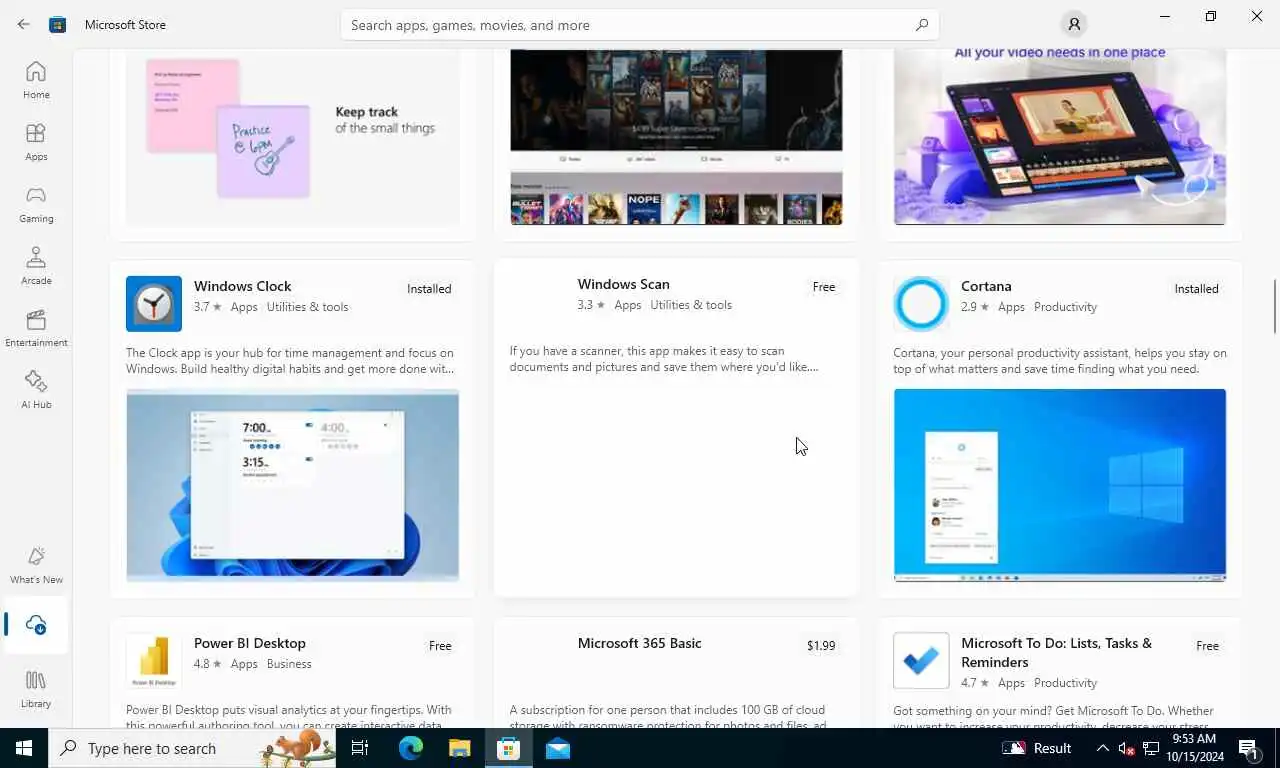Open the Windows Clock title
The height and width of the screenshot is (768, 1280).
pos(243,286)
